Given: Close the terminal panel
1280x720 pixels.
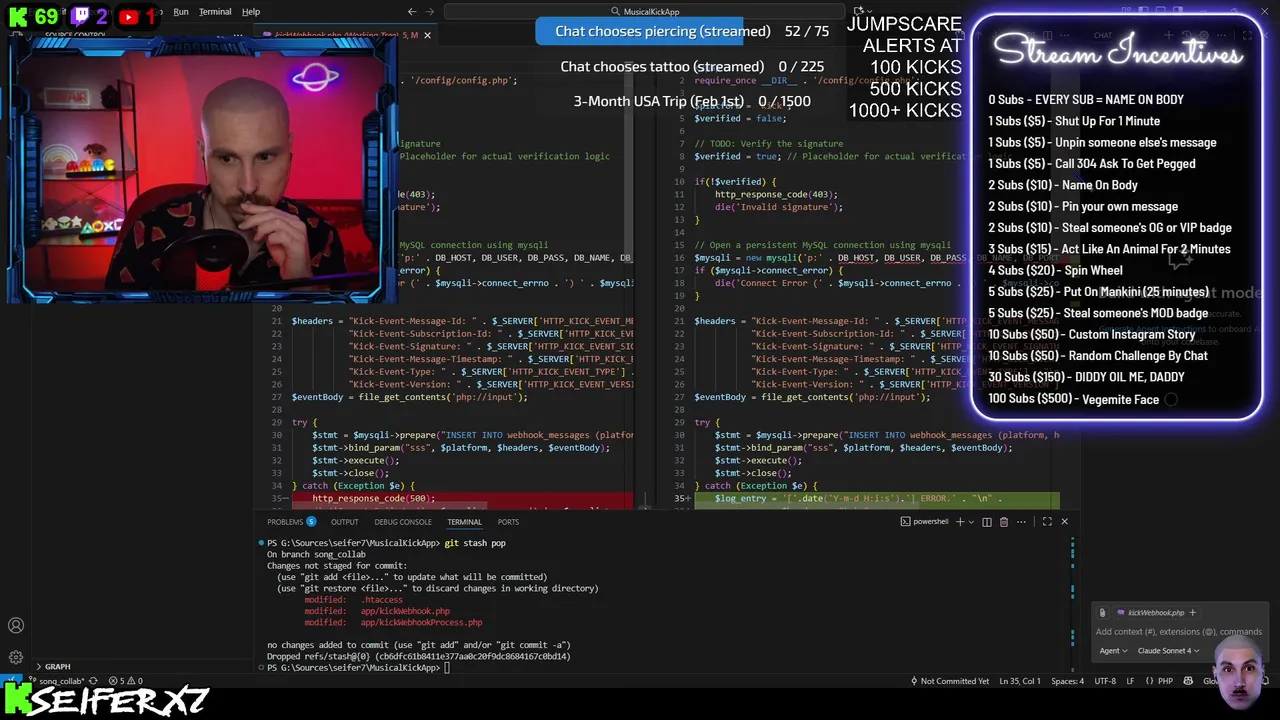Looking at the screenshot, I should [x=1064, y=522].
